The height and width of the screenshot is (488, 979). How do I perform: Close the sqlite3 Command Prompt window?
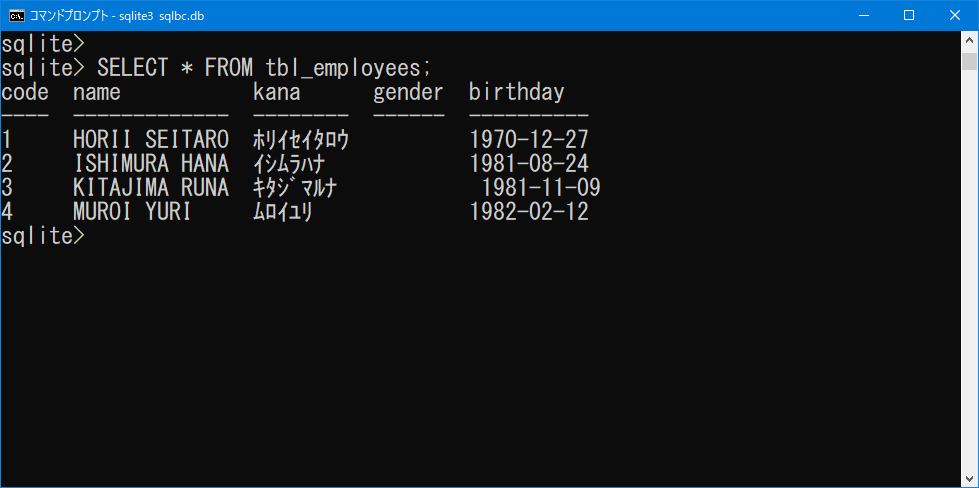[x=955, y=16]
